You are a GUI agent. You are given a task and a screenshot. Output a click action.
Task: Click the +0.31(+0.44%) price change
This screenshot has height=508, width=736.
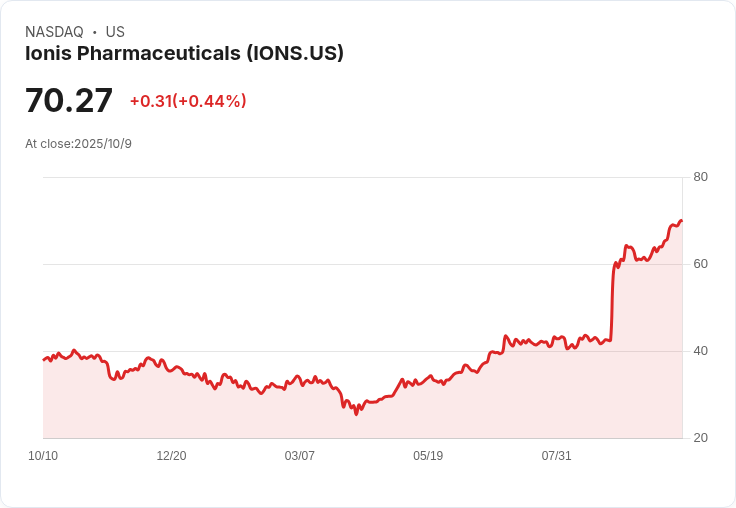(x=188, y=101)
